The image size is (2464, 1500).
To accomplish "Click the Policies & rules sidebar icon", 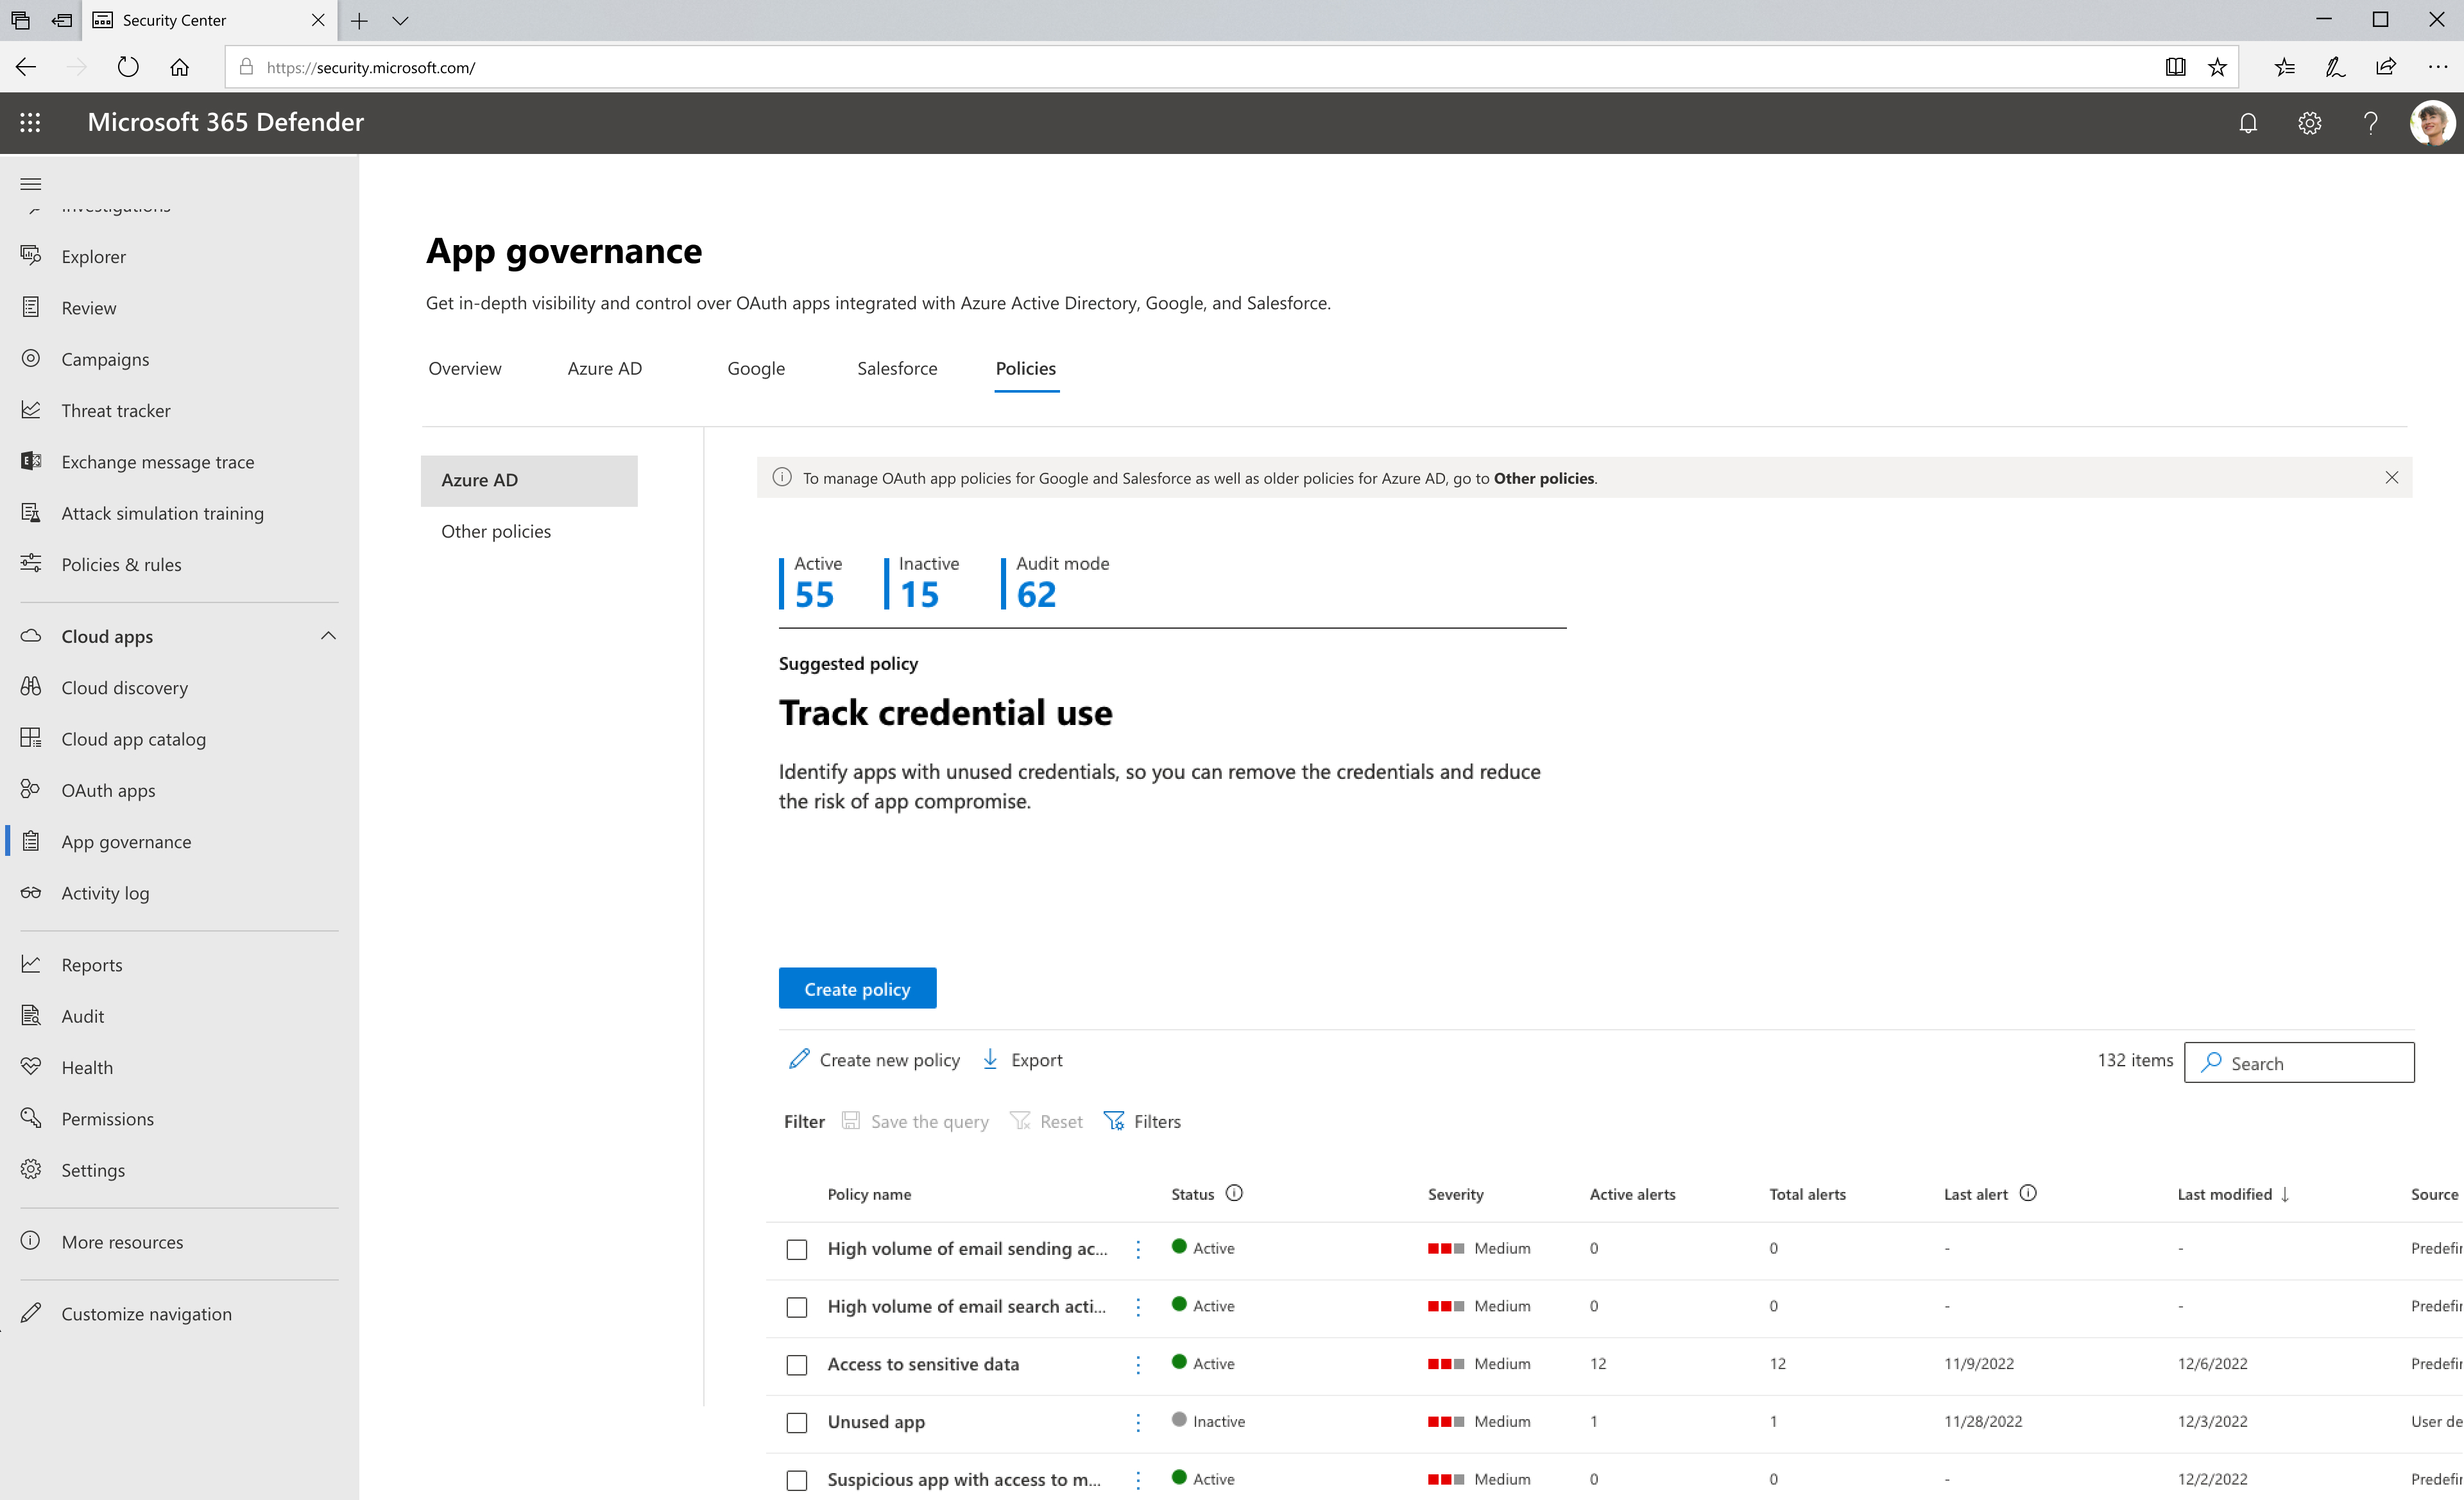I will point(30,563).
